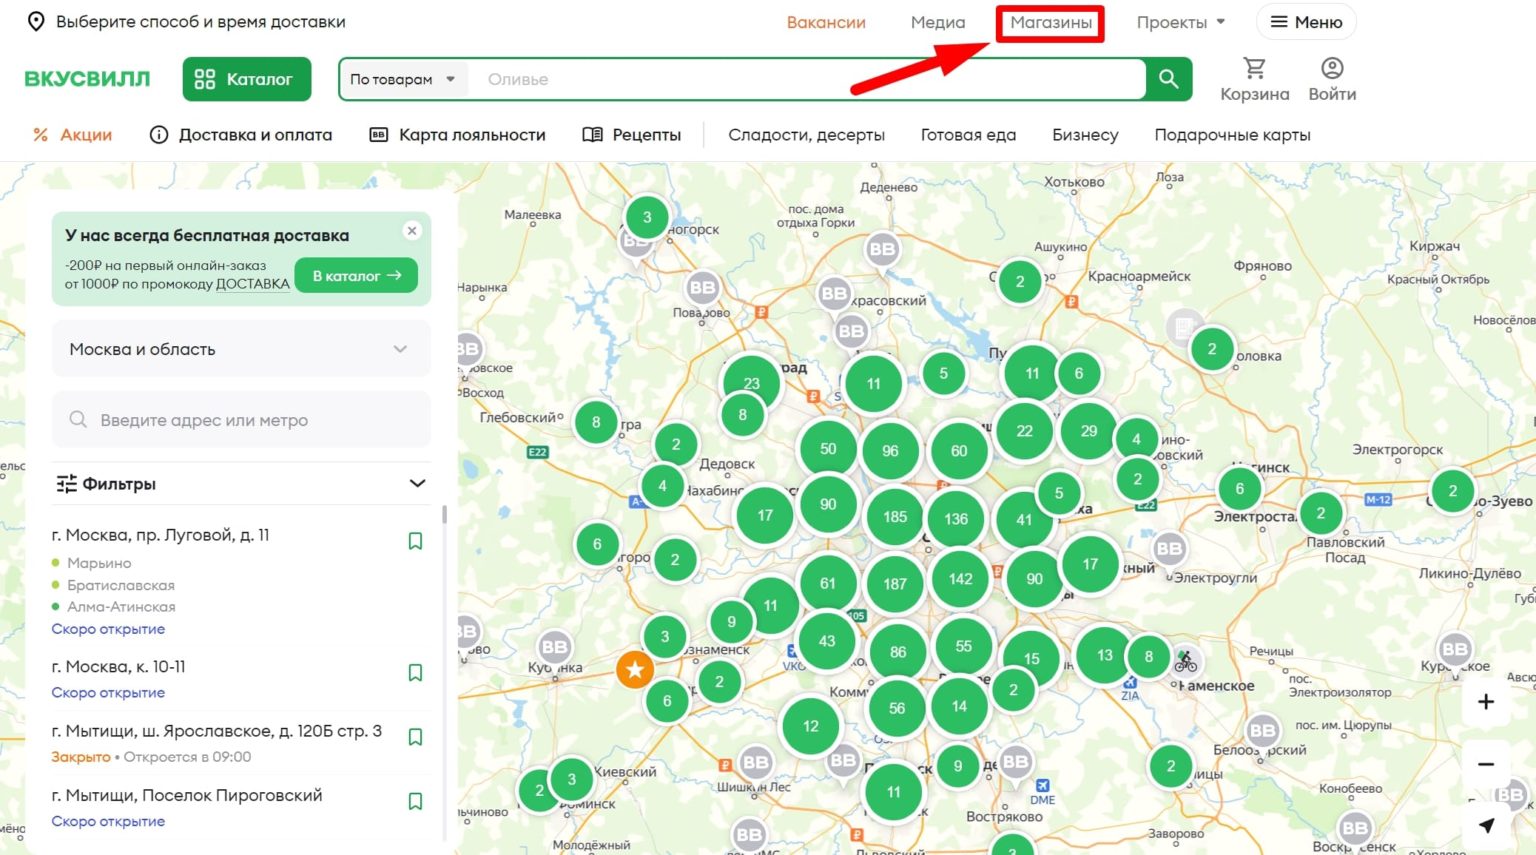Click the geolocation arrow on map
The image size is (1536, 855).
[x=1486, y=825]
